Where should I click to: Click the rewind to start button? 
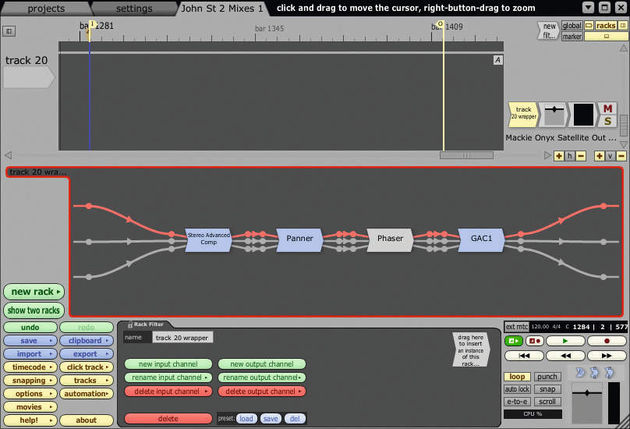click(x=524, y=355)
